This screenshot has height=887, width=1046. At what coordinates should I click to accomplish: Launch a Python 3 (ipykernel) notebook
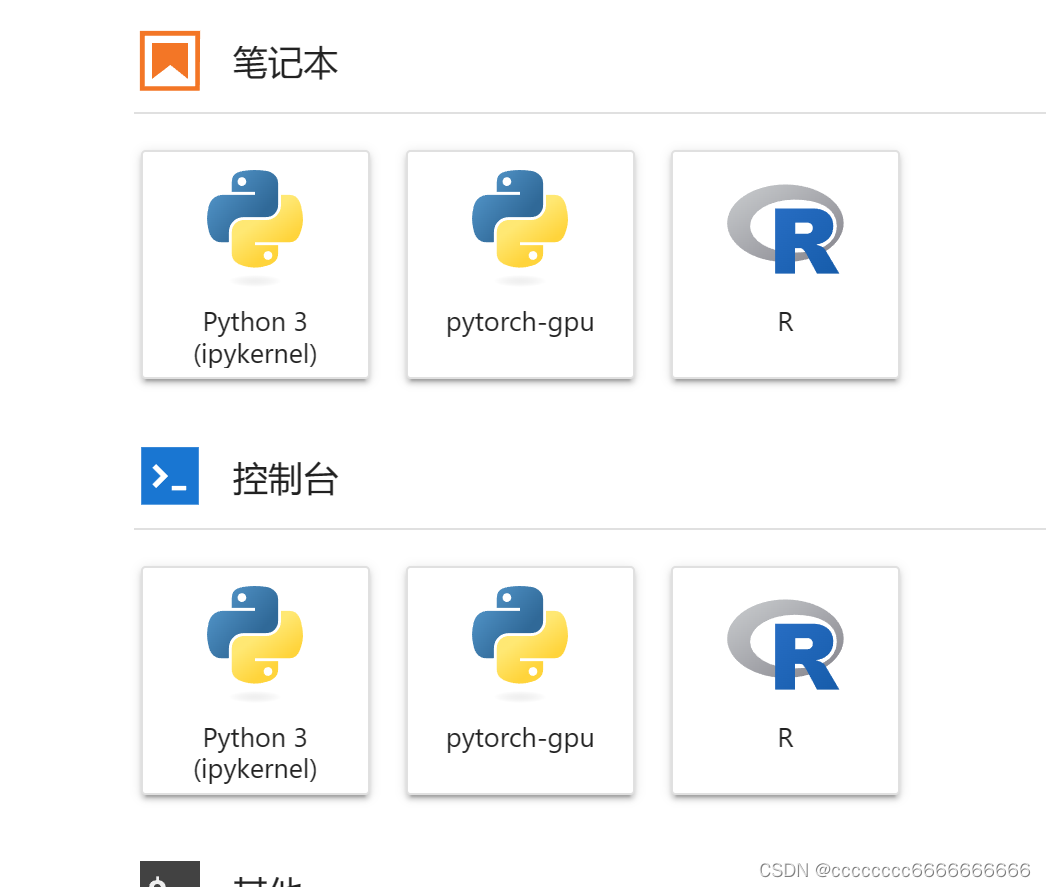(x=255, y=265)
